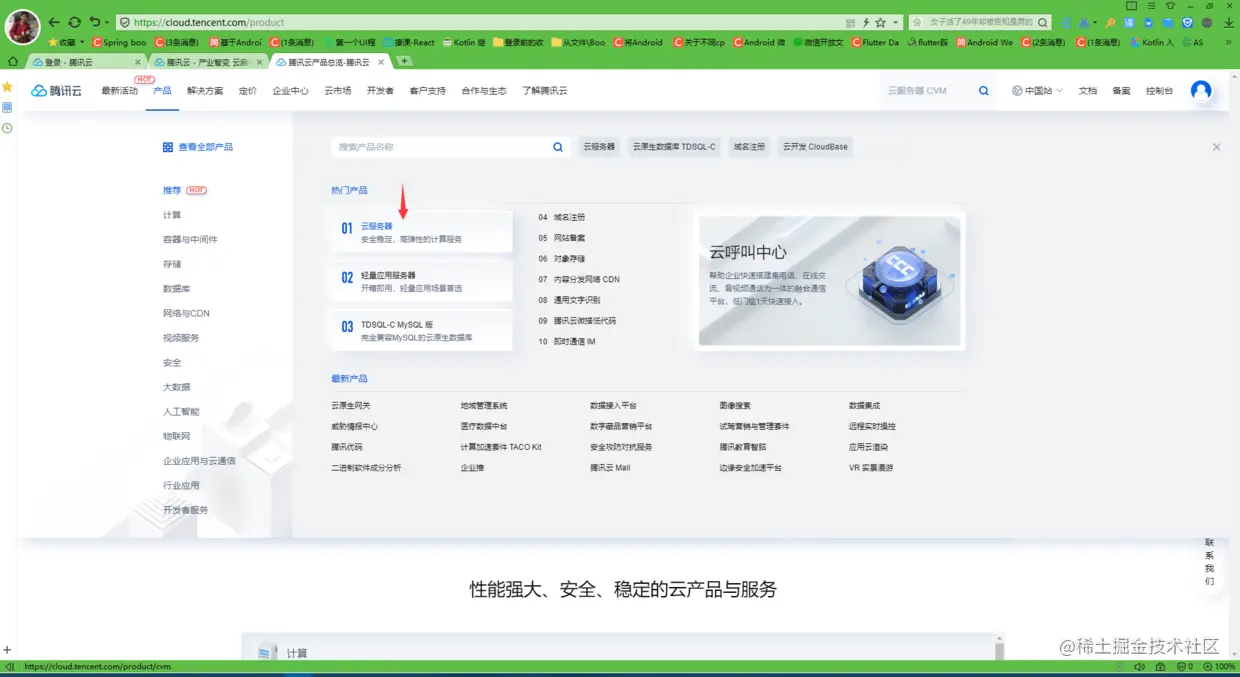Click the yellow star icon in left sidebar
Viewport: 1240px width, 677px height.
point(7,87)
